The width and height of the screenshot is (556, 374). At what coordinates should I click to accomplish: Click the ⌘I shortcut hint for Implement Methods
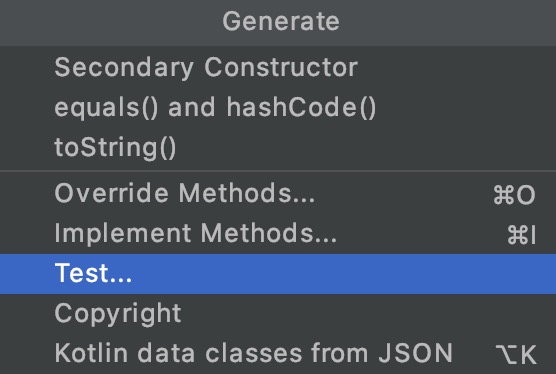tap(521, 235)
